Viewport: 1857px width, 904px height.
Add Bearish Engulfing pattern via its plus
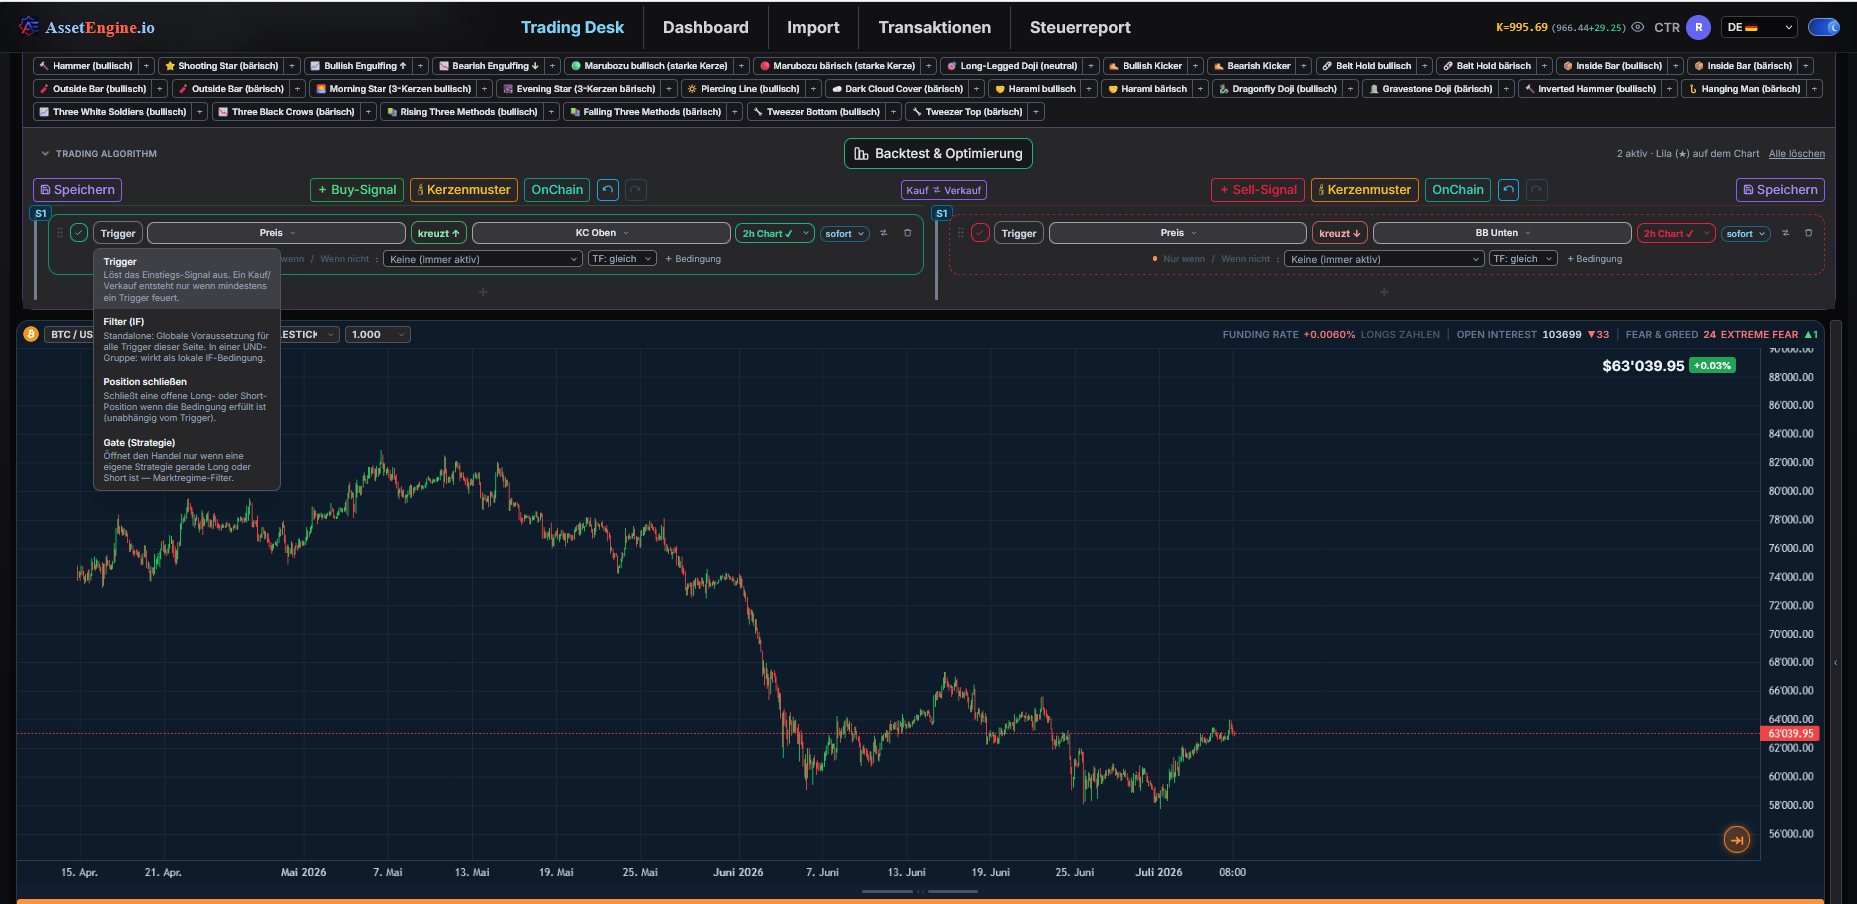(x=552, y=66)
